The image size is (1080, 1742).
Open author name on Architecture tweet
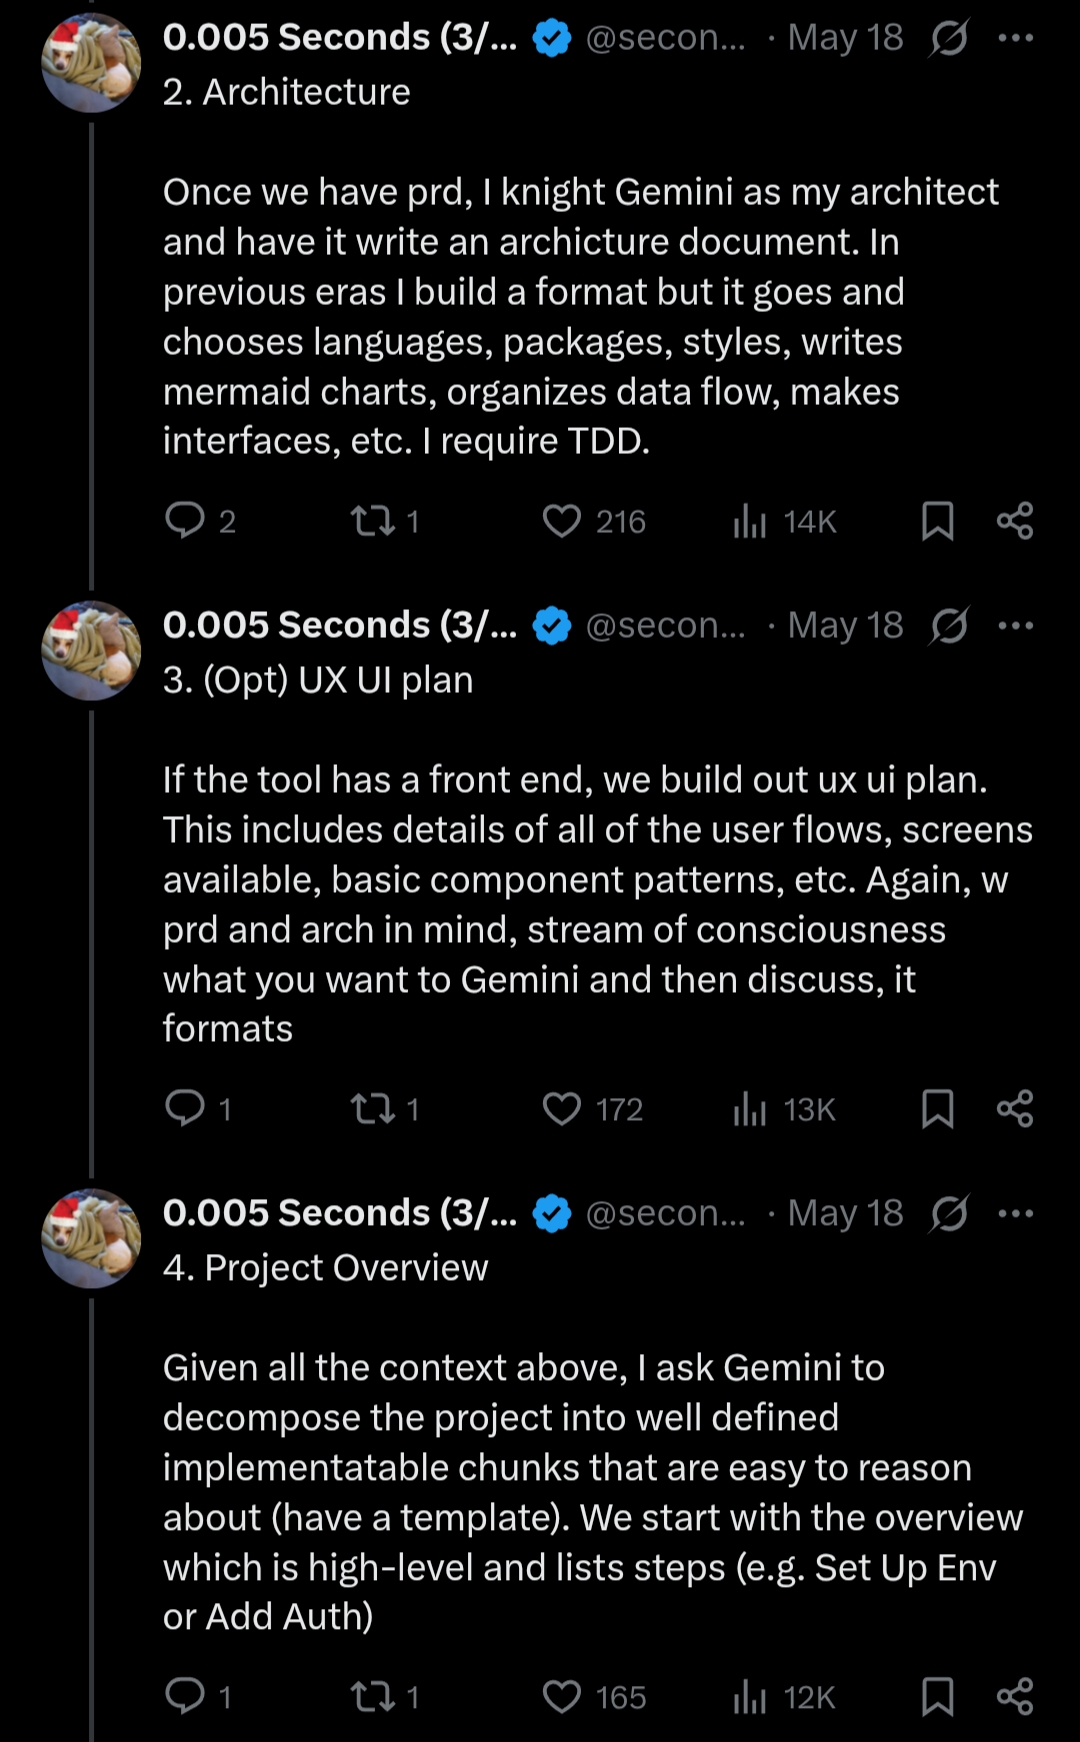point(340,38)
